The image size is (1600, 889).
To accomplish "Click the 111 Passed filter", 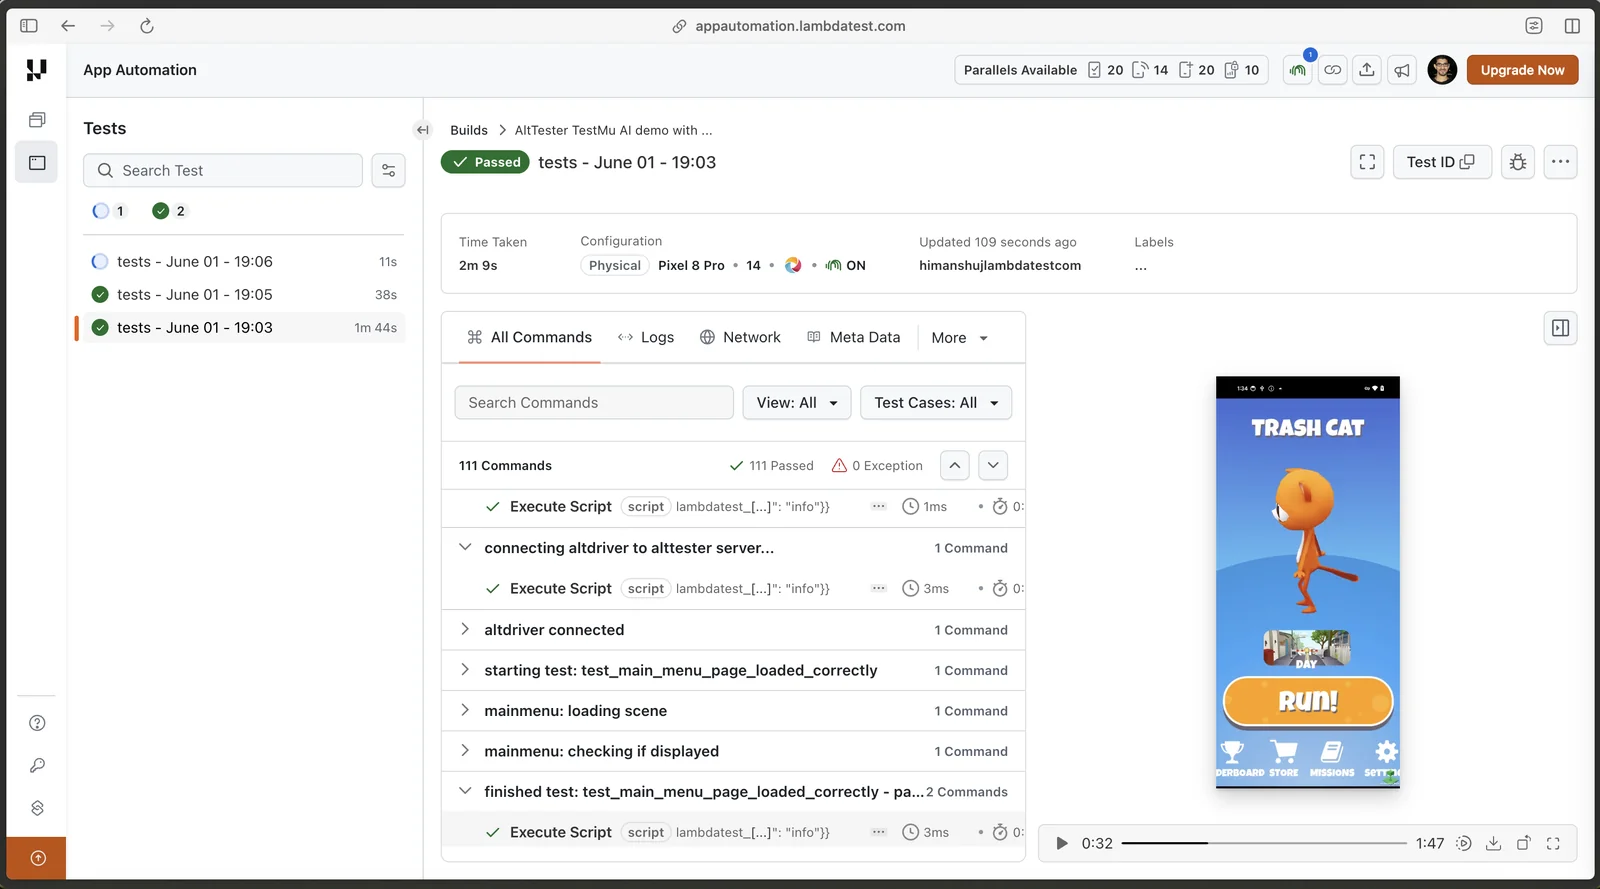I will (x=771, y=466).
